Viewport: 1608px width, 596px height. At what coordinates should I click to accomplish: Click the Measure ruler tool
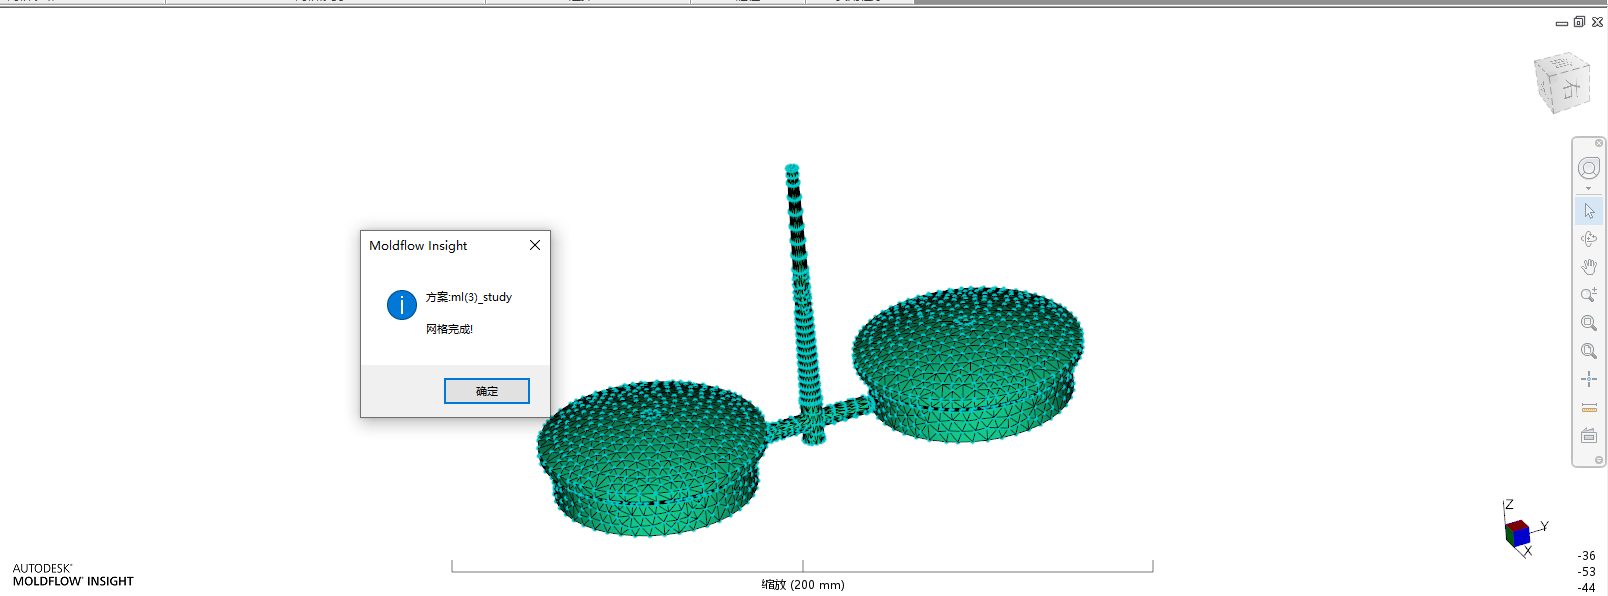tap(1589, 407)
